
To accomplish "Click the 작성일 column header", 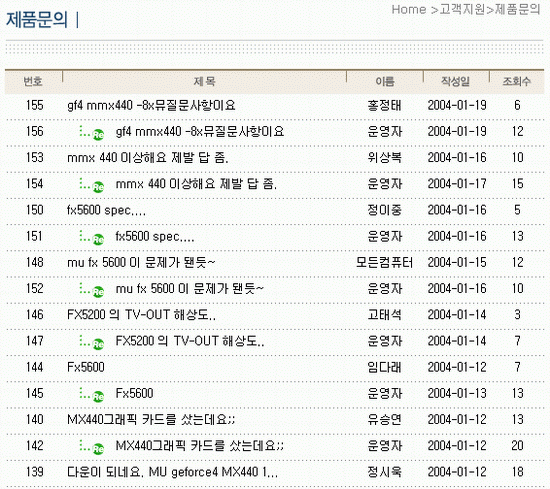I will tap(455, 81).
